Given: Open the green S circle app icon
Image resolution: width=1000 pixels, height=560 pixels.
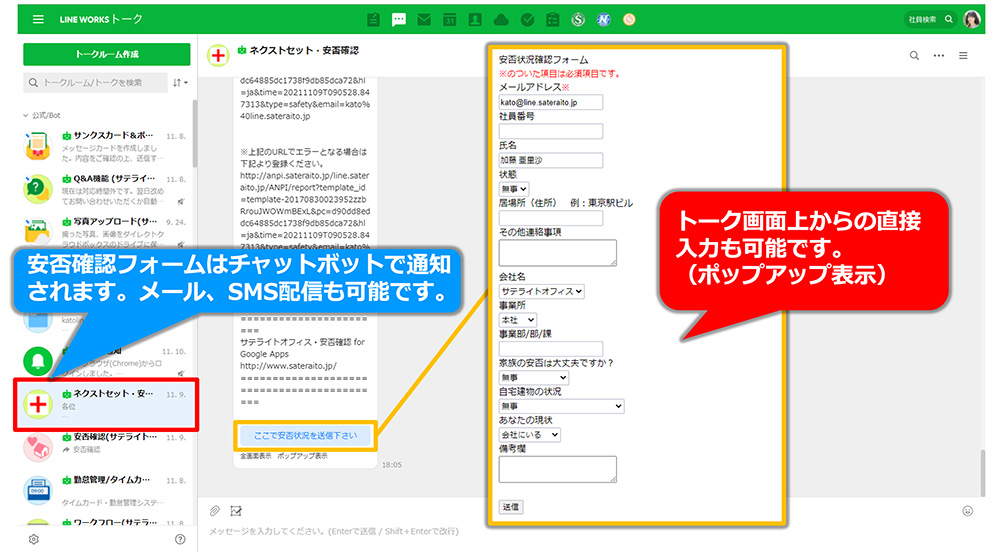Looking at the screenshot, I should (578, 20).
